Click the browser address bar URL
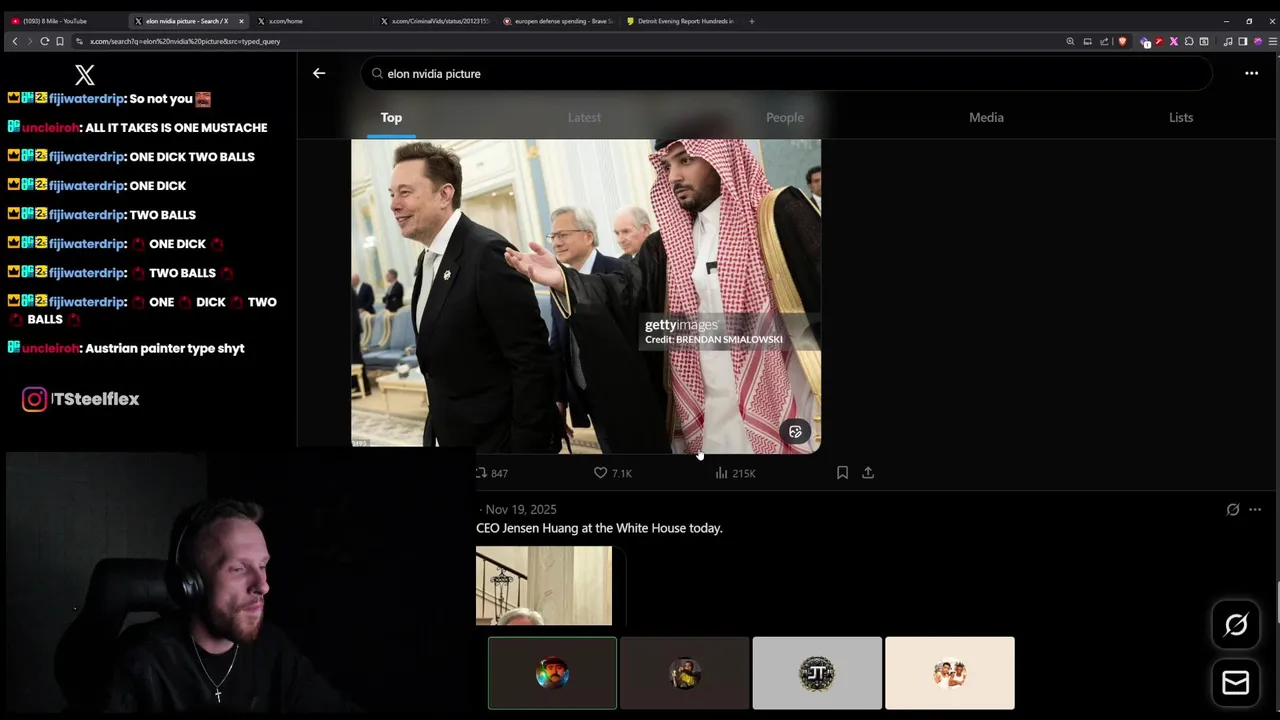The width and height of the screenshot is (1280, 720). (x=184, y=41)
